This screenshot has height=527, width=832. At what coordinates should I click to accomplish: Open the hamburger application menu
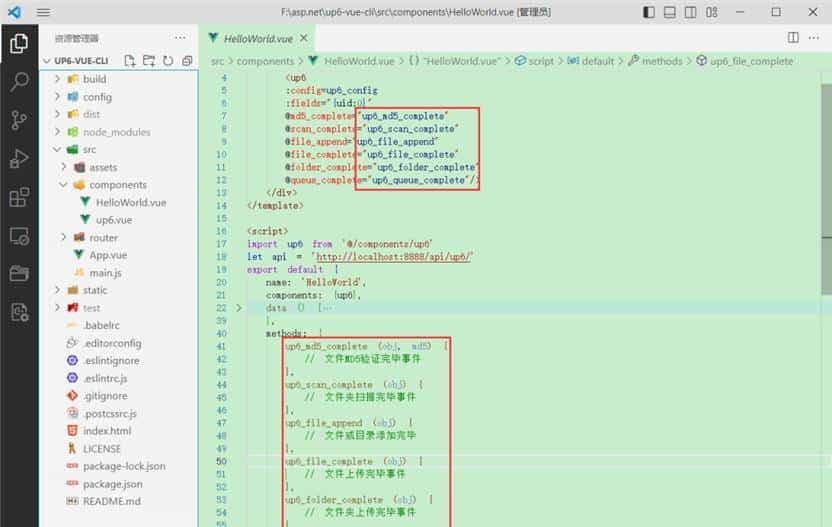(43, 12)
